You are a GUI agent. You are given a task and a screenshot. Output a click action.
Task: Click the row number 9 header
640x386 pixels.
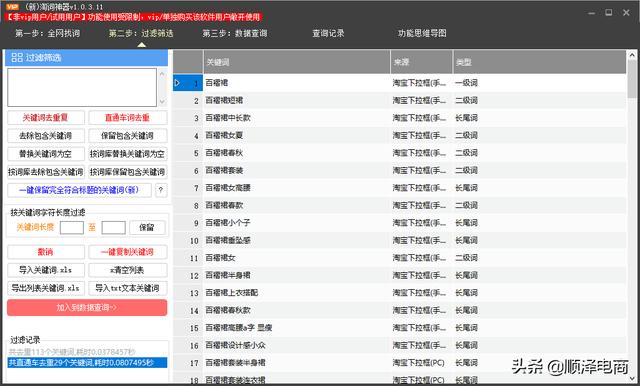[188, 223]
